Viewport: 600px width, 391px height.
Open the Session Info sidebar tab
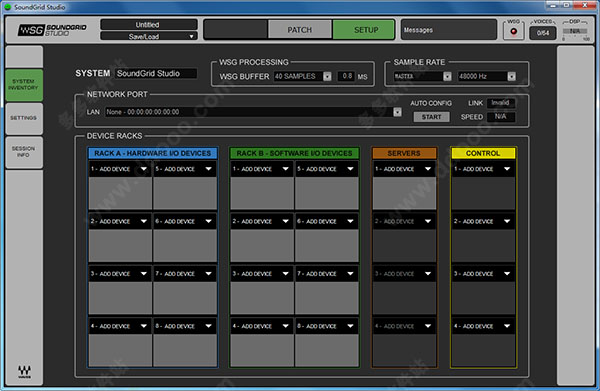point(24,152)
